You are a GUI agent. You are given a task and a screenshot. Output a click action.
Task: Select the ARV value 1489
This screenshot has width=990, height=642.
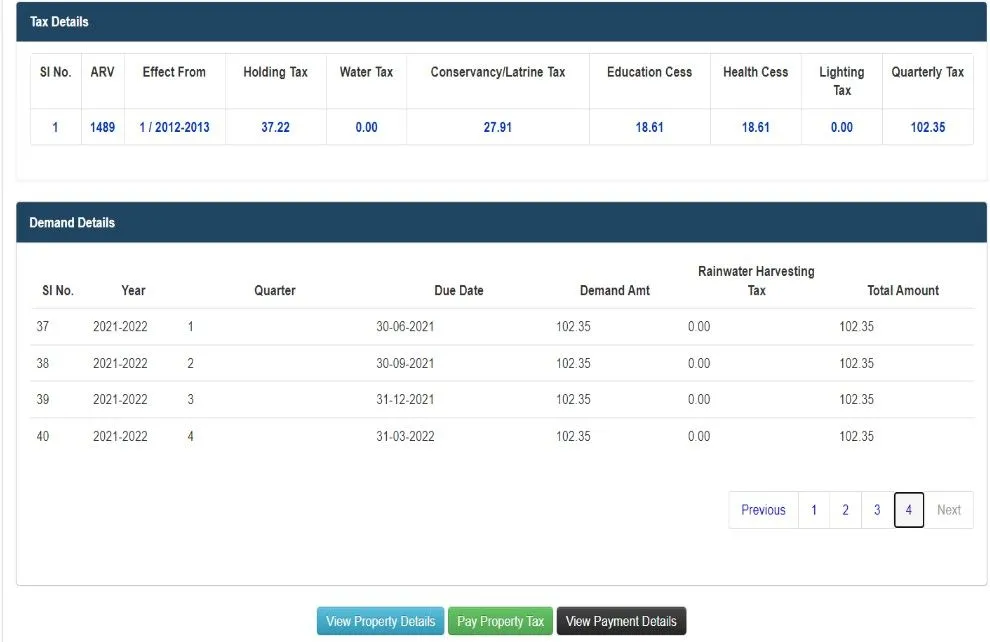click(x=102, y=128)
